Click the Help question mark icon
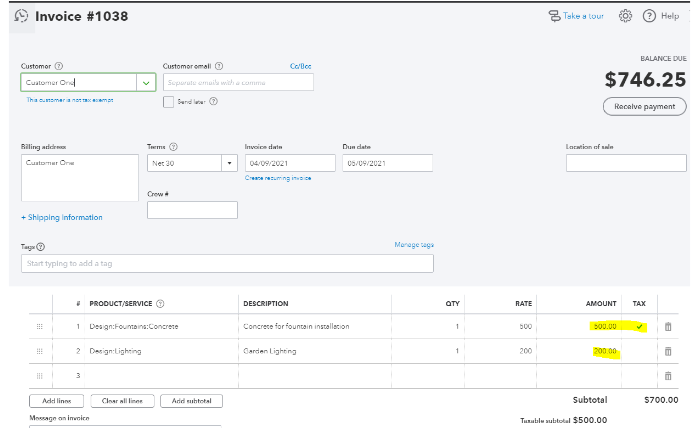Image resolution: width=697 pixels, height=428 pixels. coord(649,16)
